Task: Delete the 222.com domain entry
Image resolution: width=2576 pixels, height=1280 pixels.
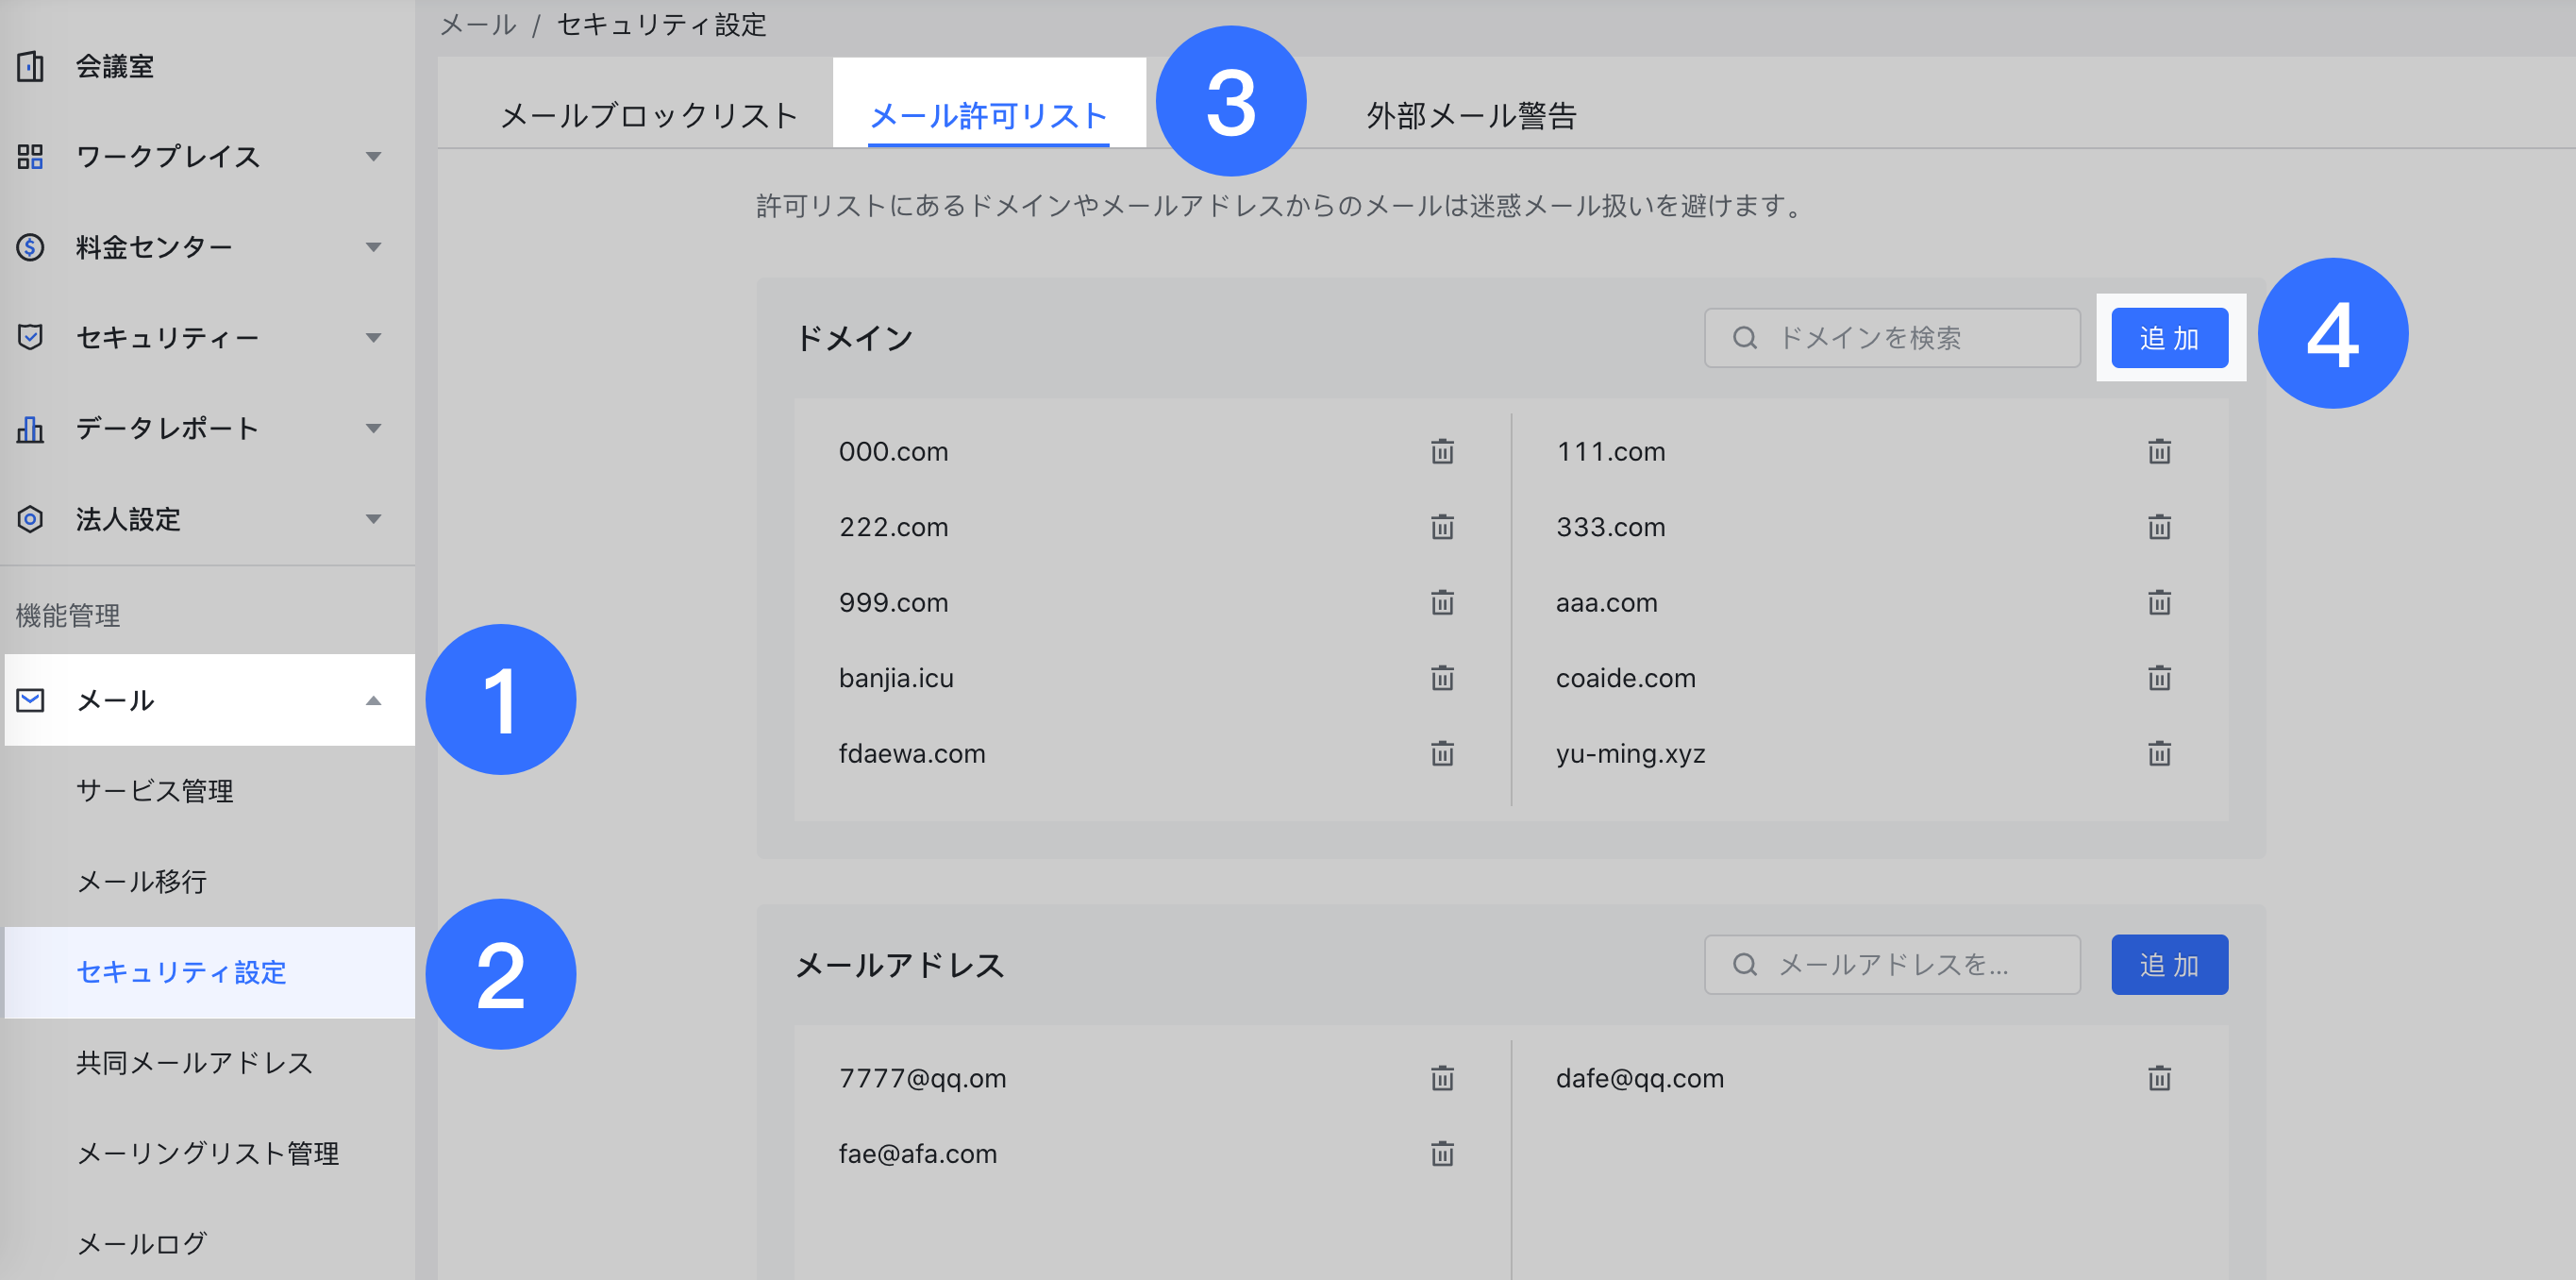Action: click(x=1442, y=527)
